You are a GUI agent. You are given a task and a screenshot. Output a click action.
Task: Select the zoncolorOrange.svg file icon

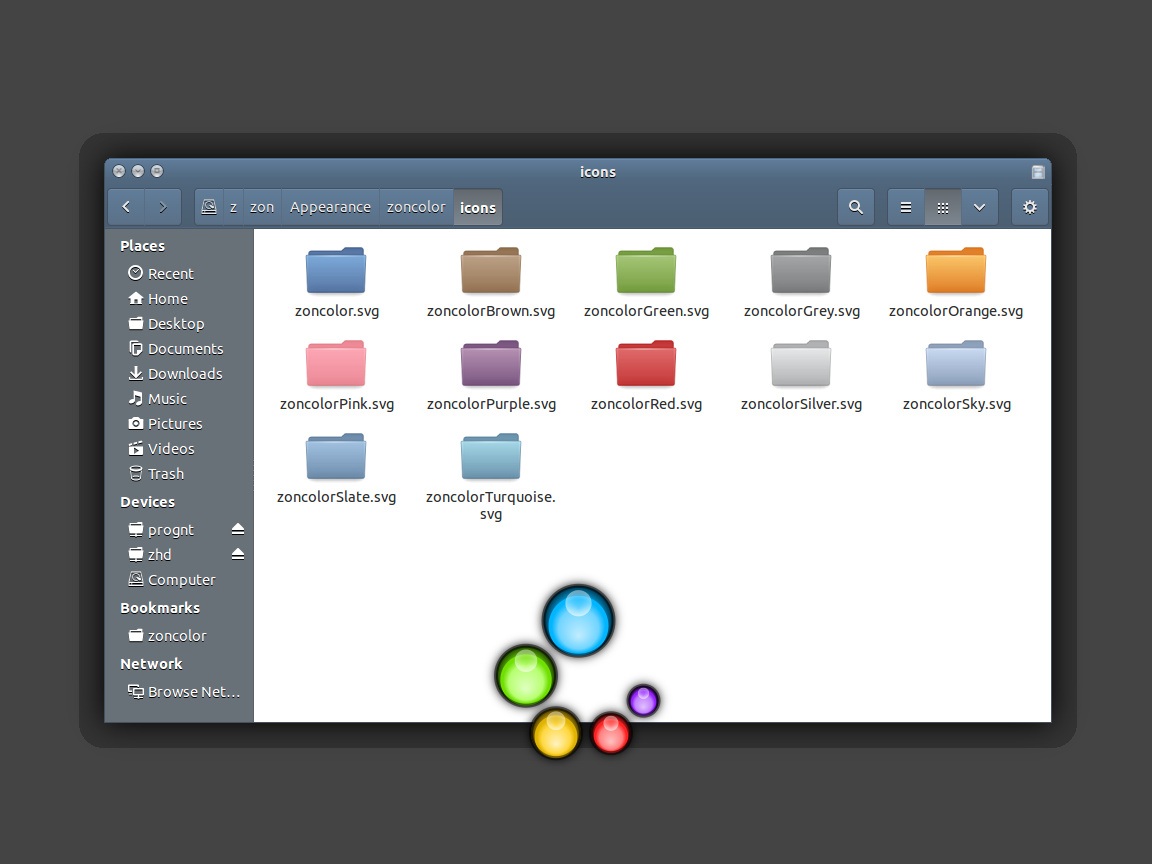pyautogui.click(x=956, y=270)
